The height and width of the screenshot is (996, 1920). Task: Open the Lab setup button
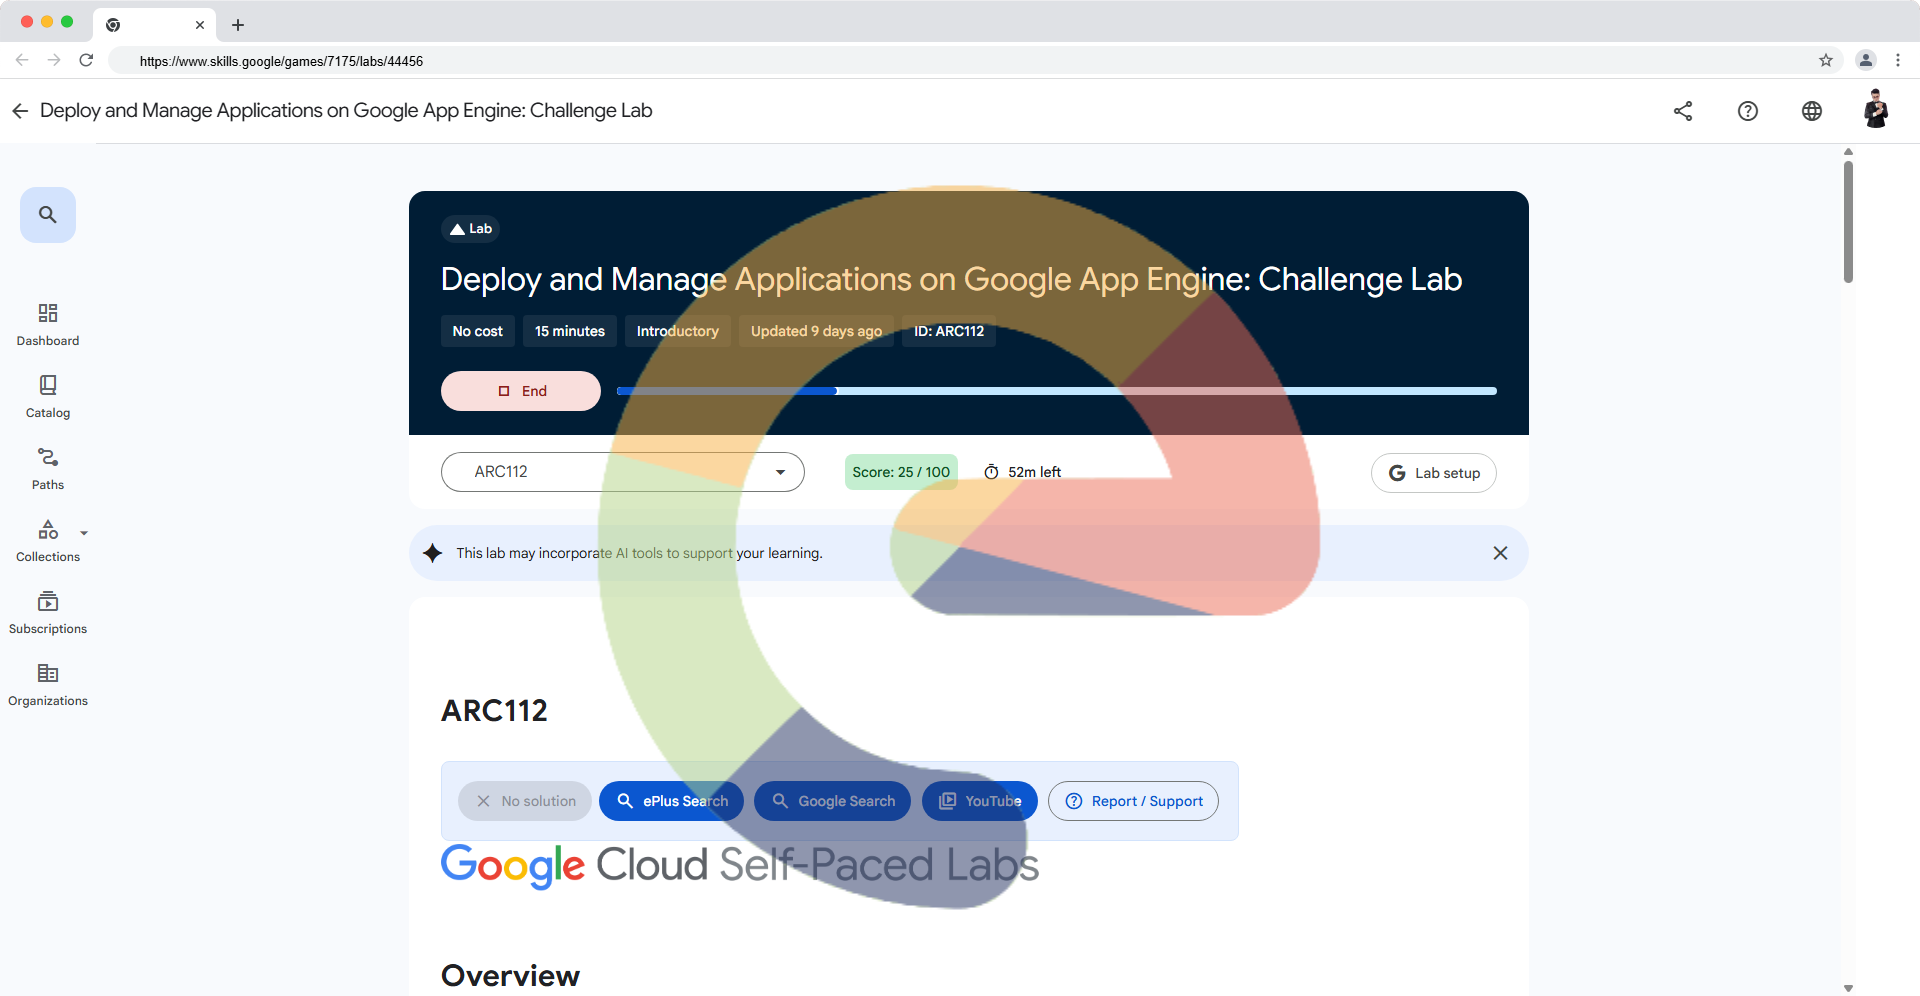(1434, 473)
